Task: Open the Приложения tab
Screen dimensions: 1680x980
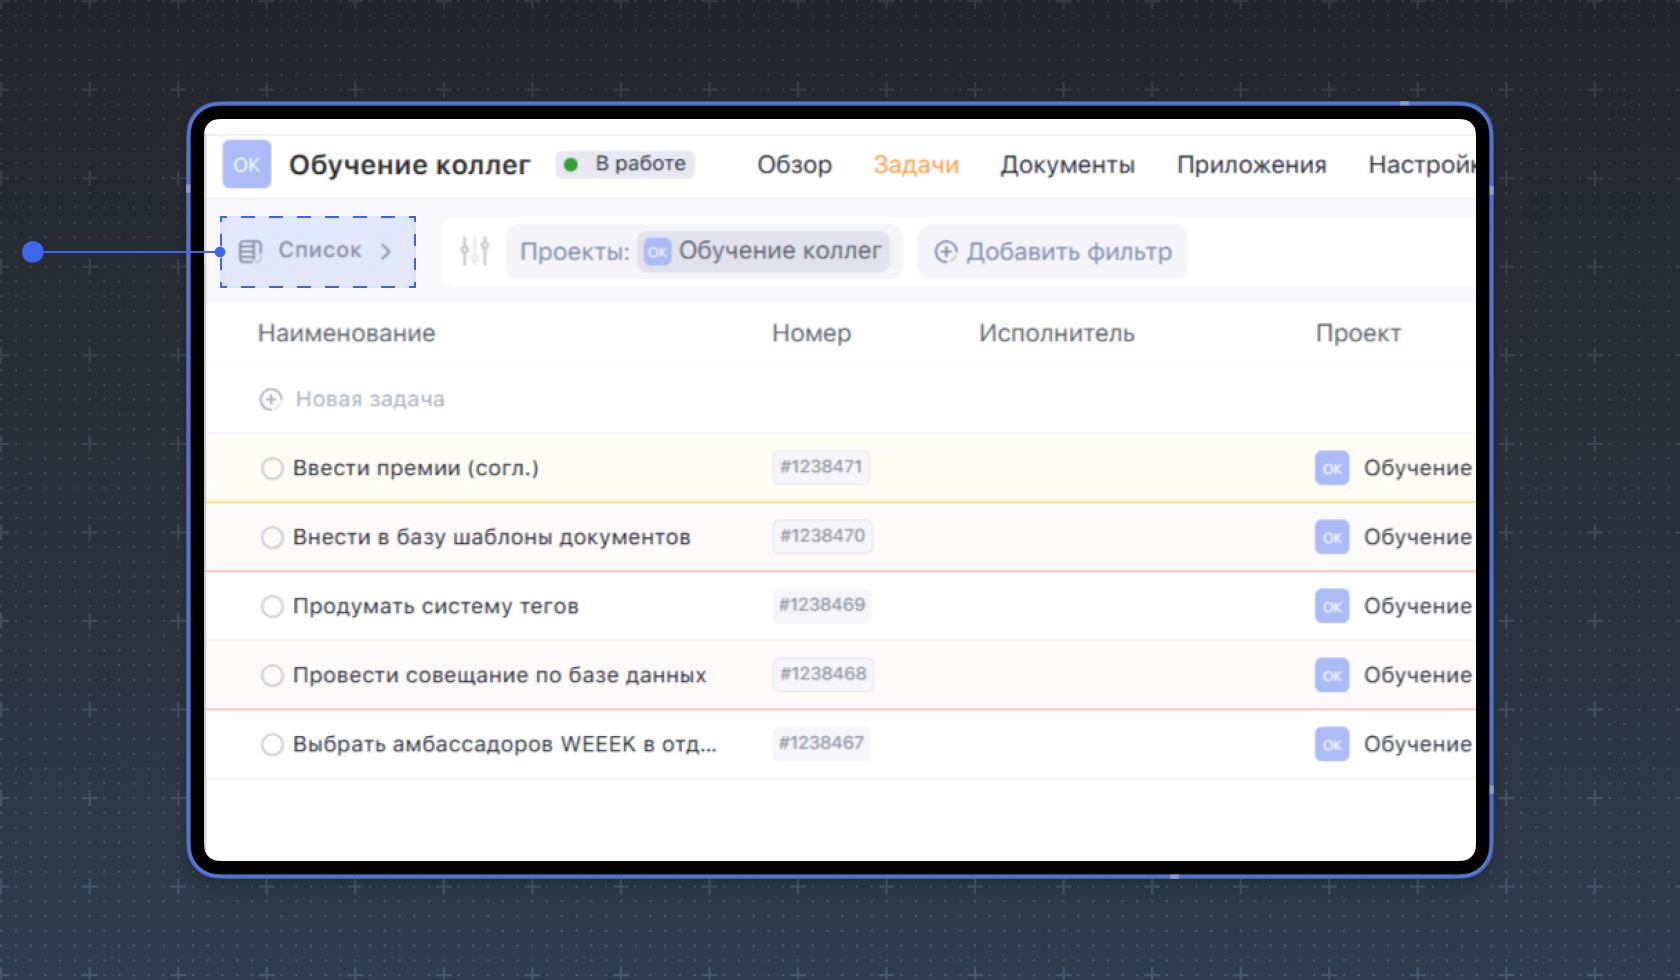Action: pyautogui.click(x=1252, y=164)
